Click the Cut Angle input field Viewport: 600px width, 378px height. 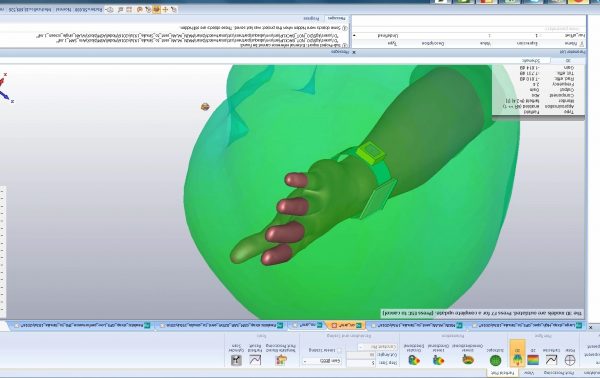click(361, 355)
